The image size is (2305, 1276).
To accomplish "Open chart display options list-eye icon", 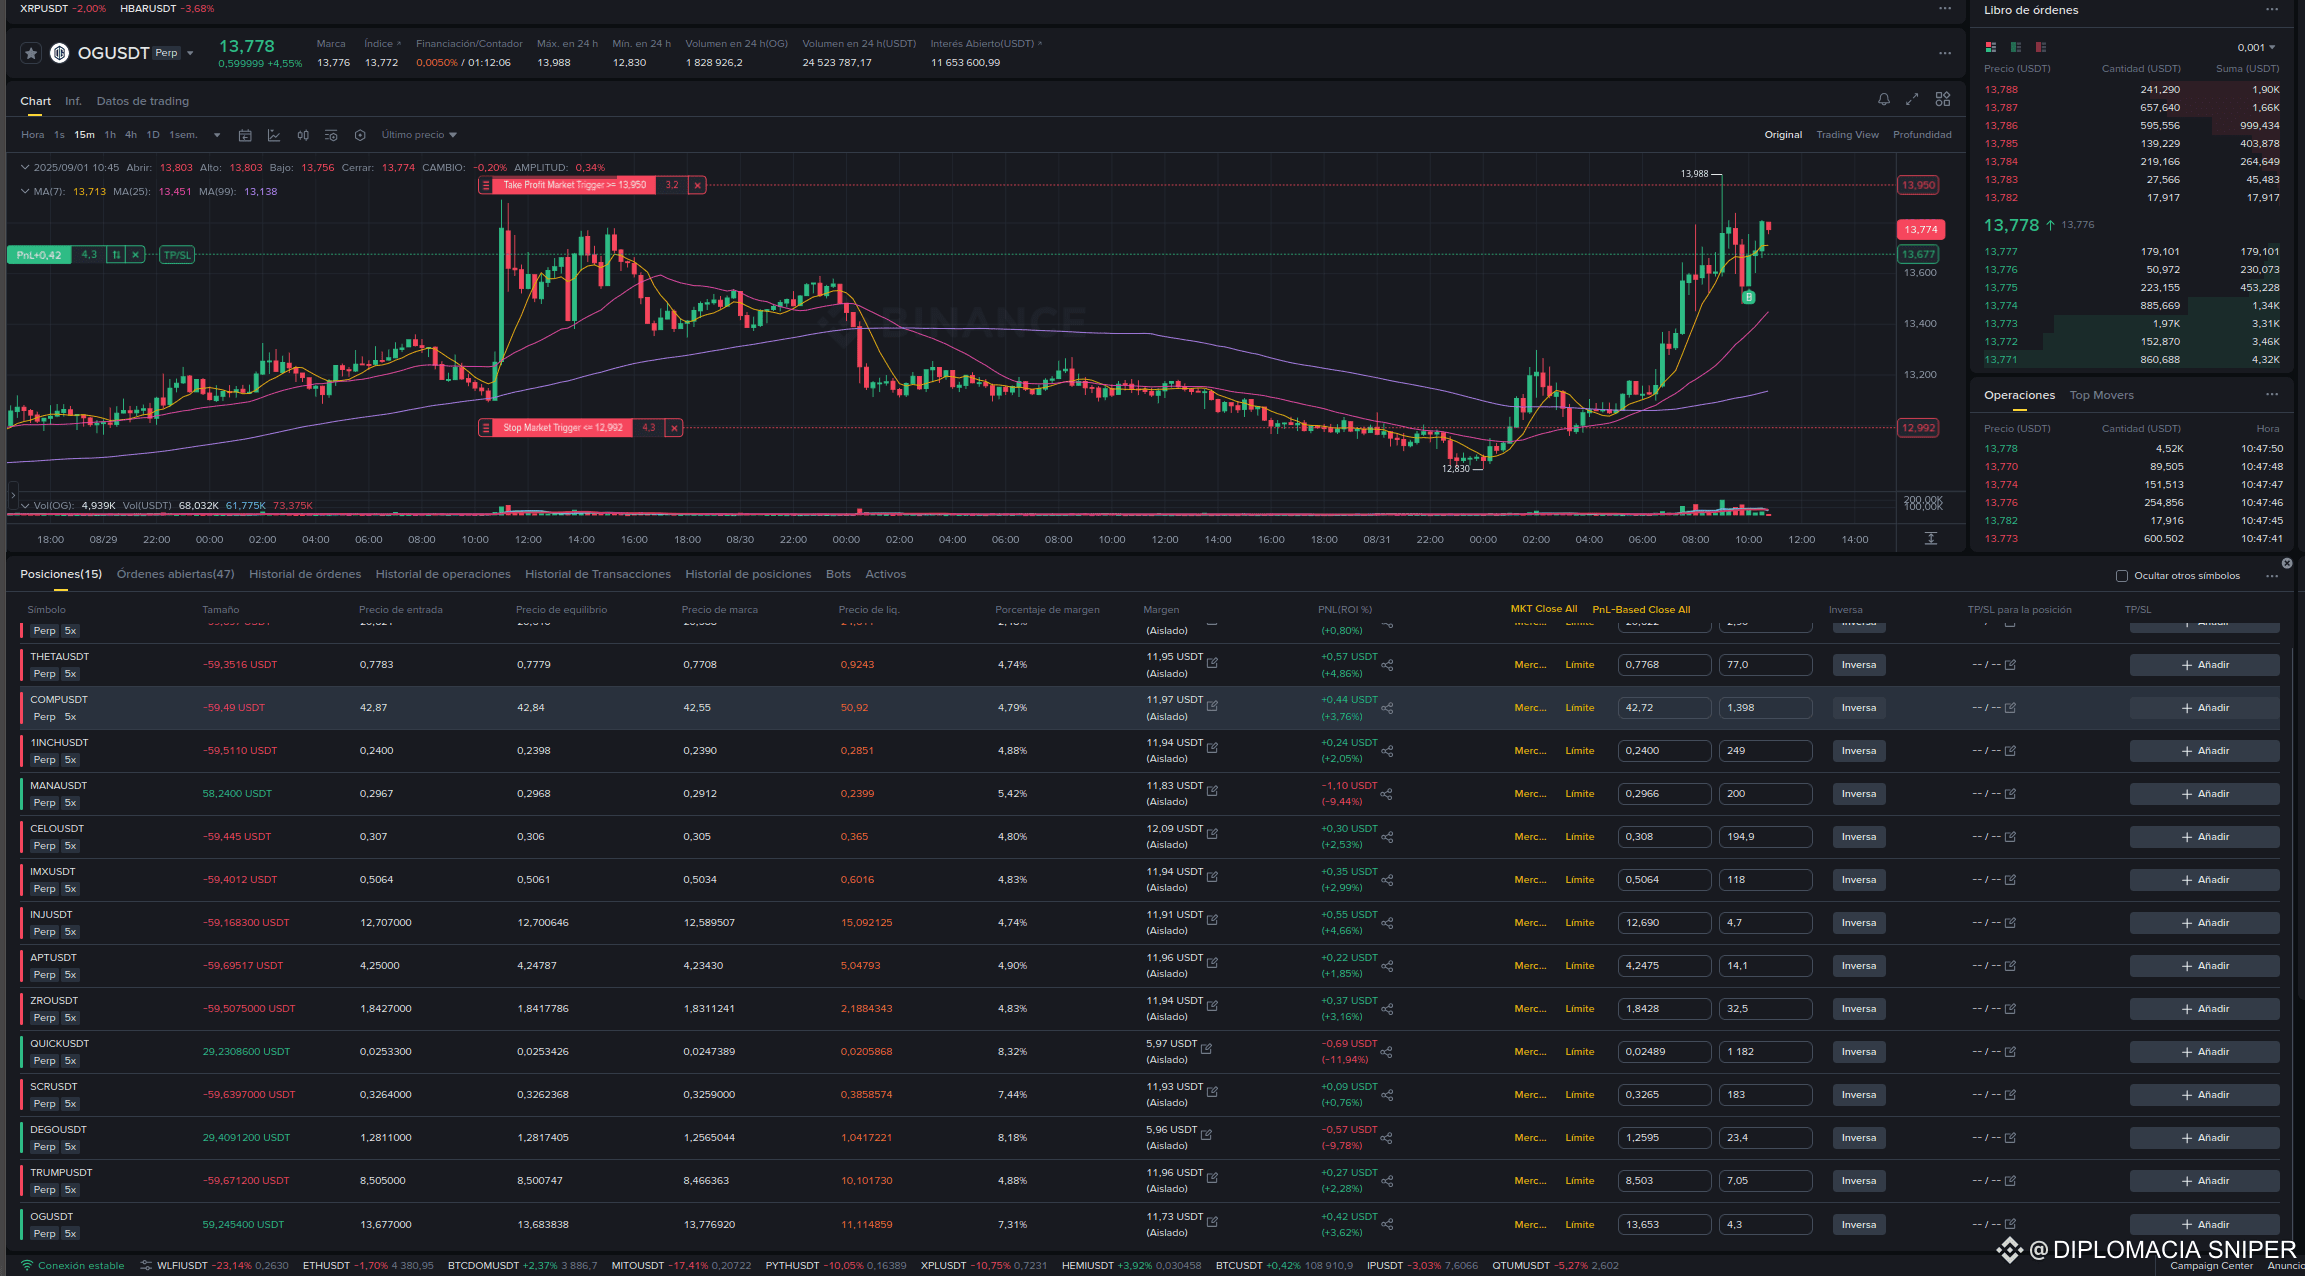I will click(x=331, y=135).
